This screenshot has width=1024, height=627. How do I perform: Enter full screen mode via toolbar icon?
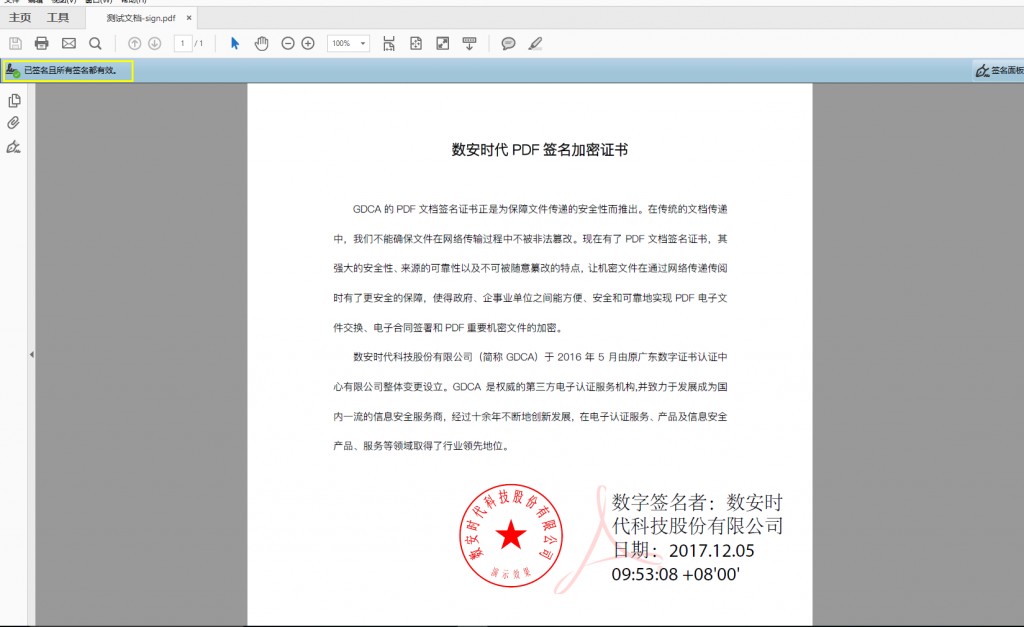pos(443,44)
